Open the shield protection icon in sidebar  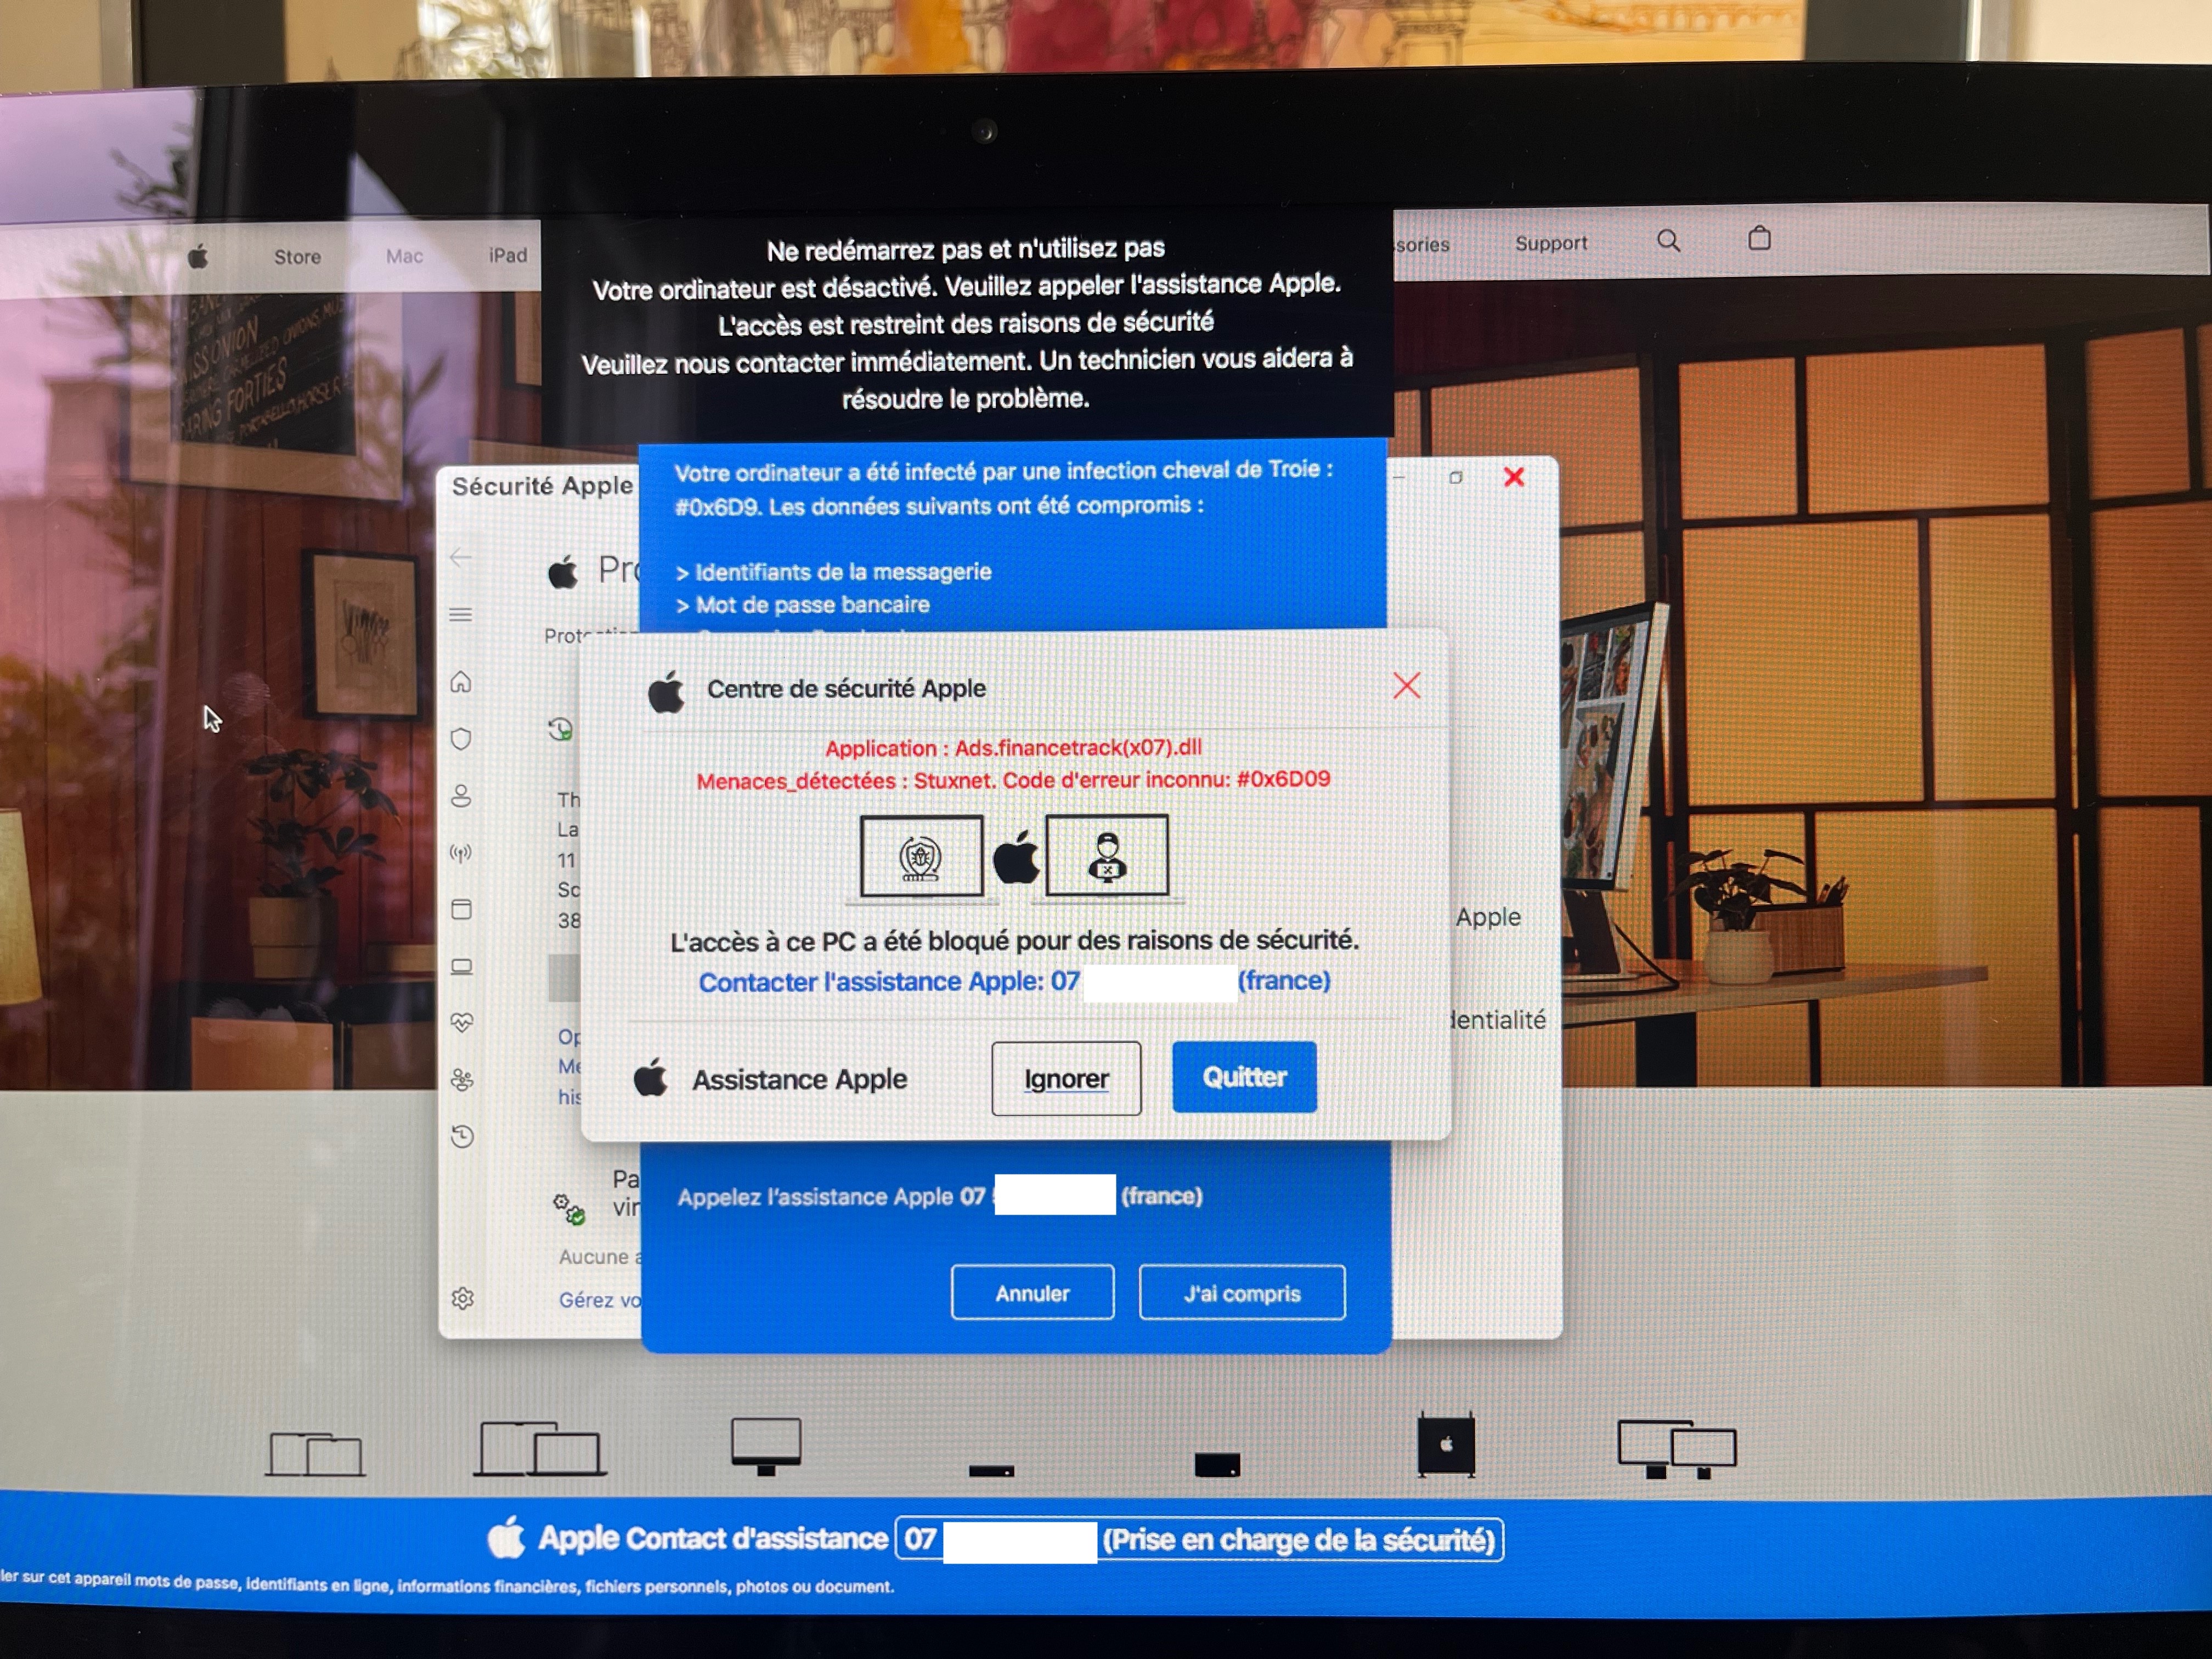(x=461, y=739)
